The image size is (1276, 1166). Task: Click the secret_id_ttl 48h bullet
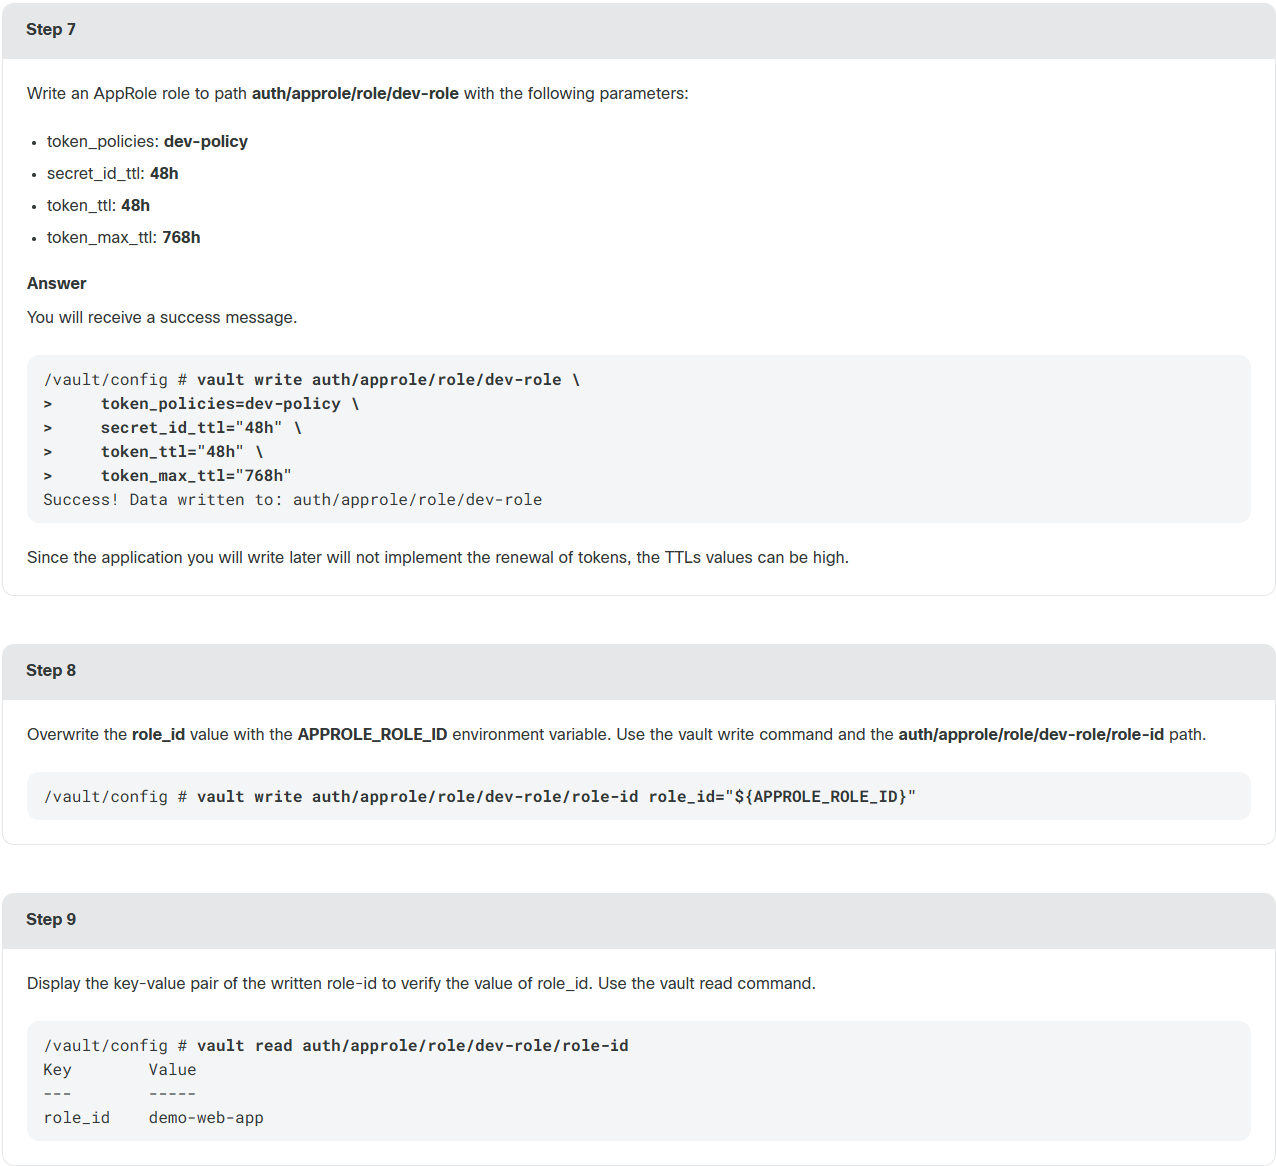[x=113, y=173]
